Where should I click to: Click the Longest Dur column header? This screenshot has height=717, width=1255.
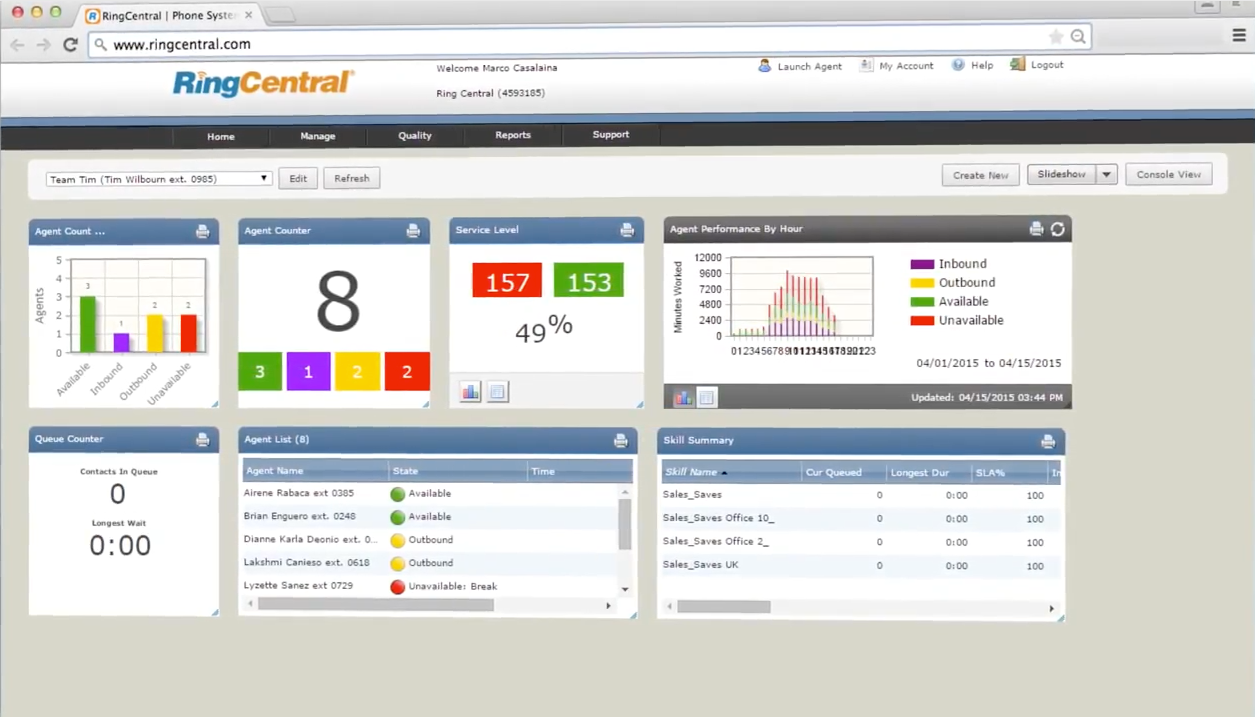[927, 472]
